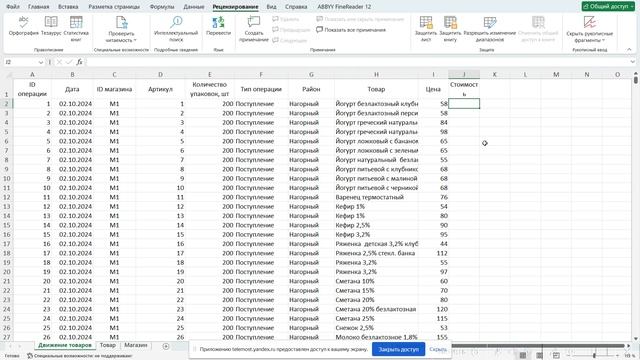Select cell with Варенец термостатный
The width and height of the screenshot is (640, 360).
point(376,197)
